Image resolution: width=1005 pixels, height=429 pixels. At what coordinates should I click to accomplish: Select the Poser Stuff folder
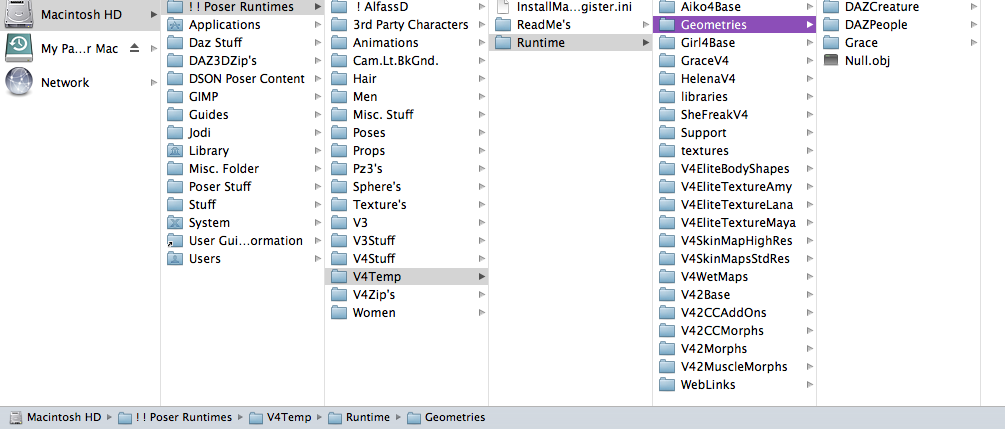(x=243, y=187)
